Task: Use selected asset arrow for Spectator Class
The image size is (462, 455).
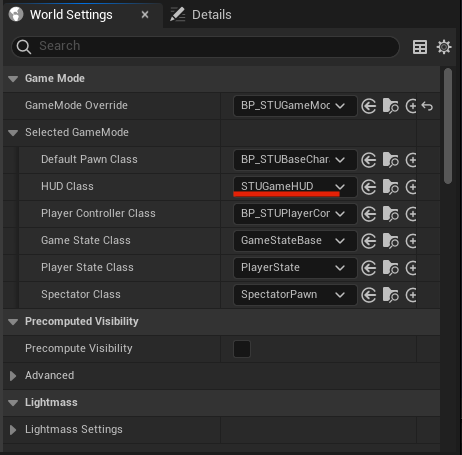Action: pyautogui.click(x=369, y=295)
